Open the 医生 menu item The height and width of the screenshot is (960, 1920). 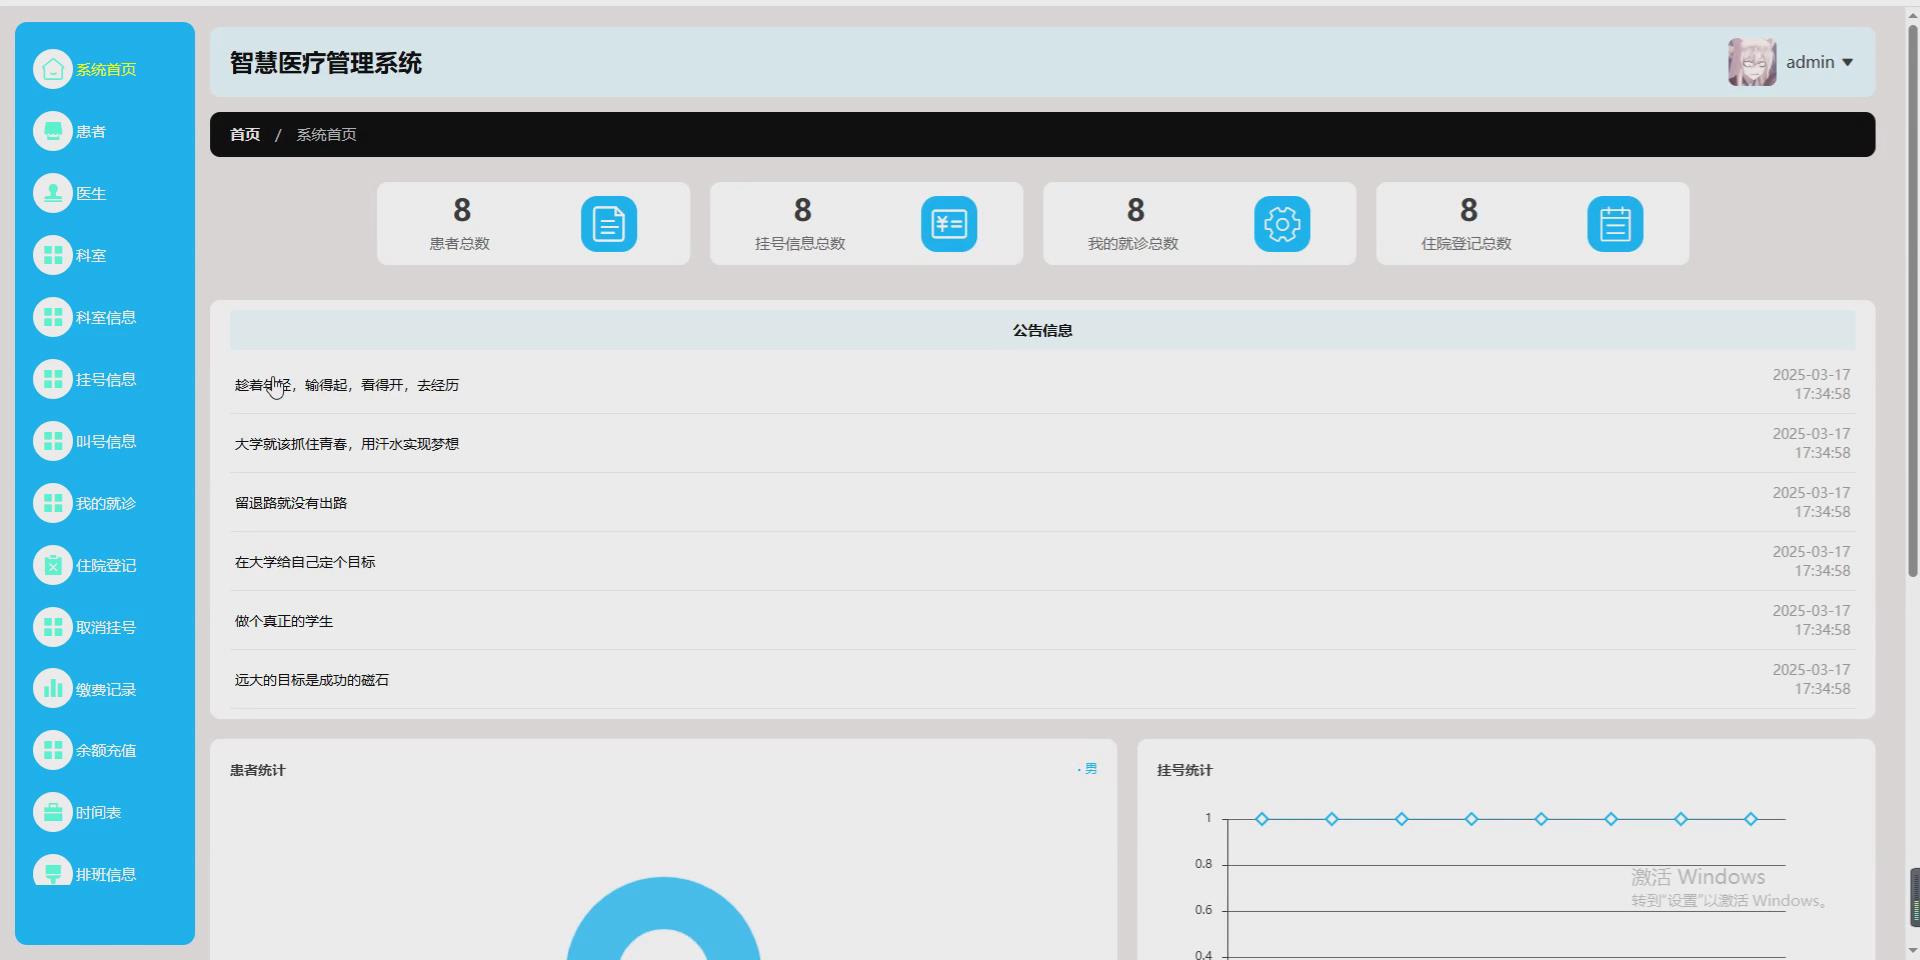pos(91,193)
